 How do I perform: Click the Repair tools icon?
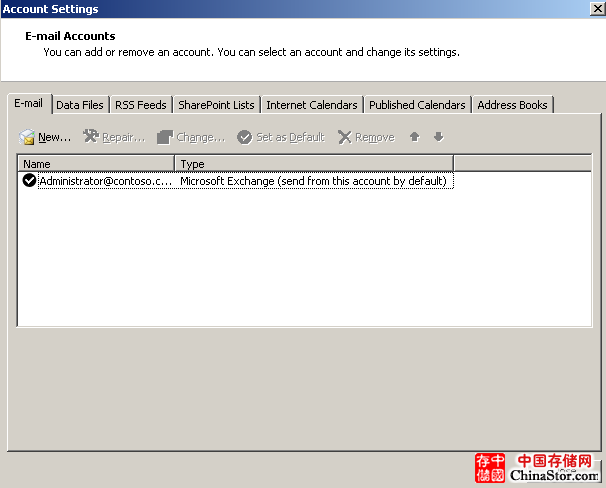[x=90, y=137]
